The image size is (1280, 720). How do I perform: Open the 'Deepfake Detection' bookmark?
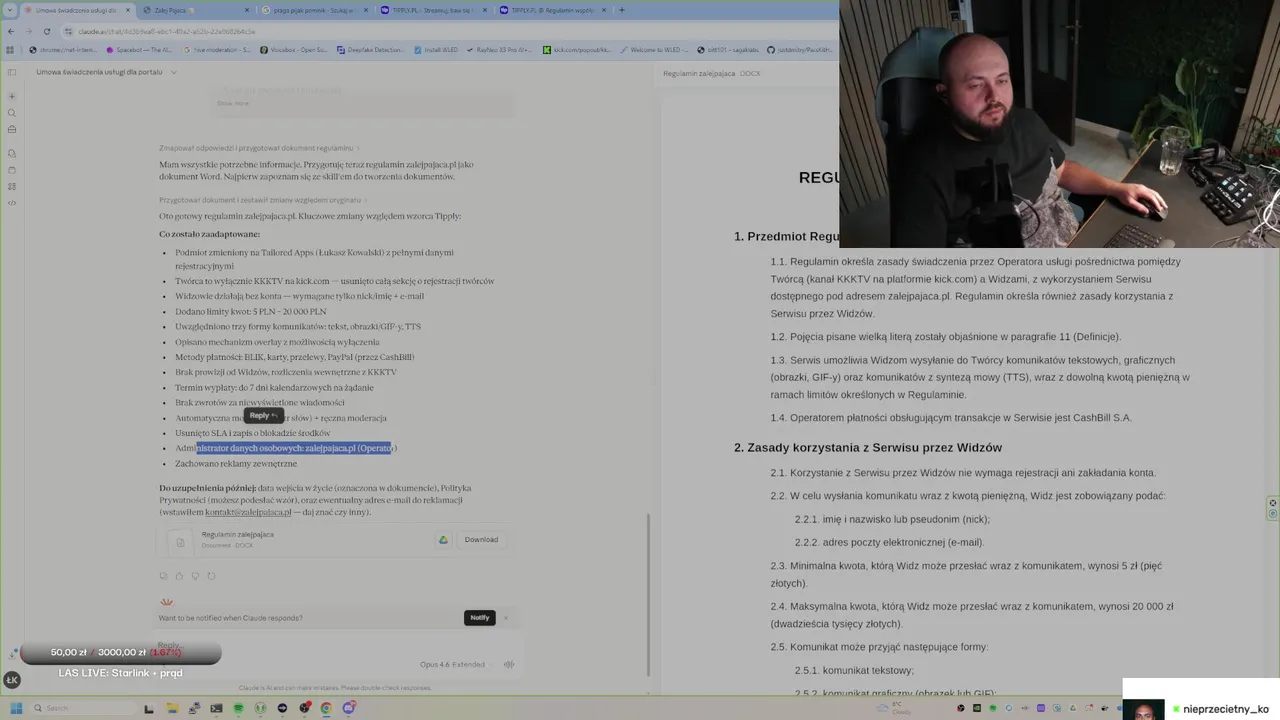click(x=371, y=49)
